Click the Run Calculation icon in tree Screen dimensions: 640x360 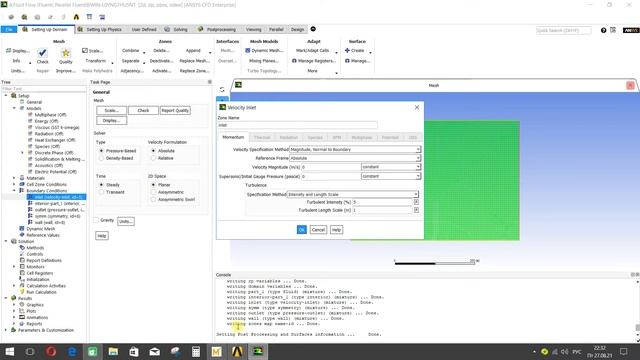click(x=22, y=292)
